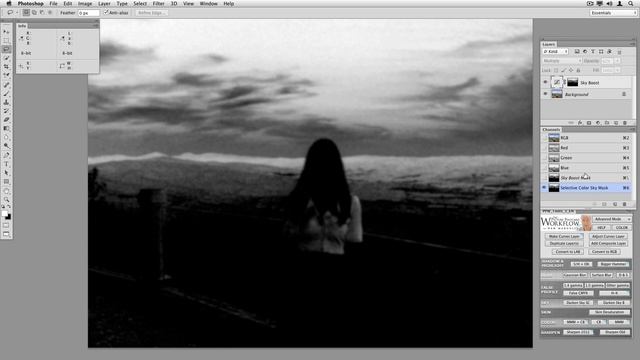Select the Healing Brush tool
This screenshot has width=640, height=360.
(6, 84)
